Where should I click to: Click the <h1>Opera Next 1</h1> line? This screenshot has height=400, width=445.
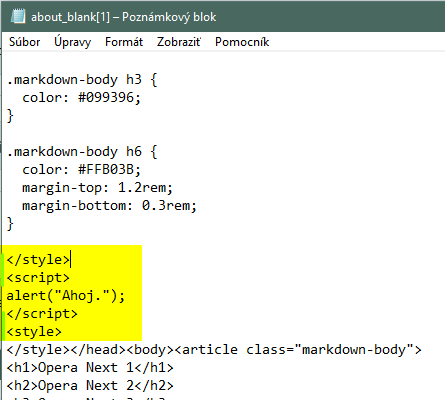coord(90,368)
